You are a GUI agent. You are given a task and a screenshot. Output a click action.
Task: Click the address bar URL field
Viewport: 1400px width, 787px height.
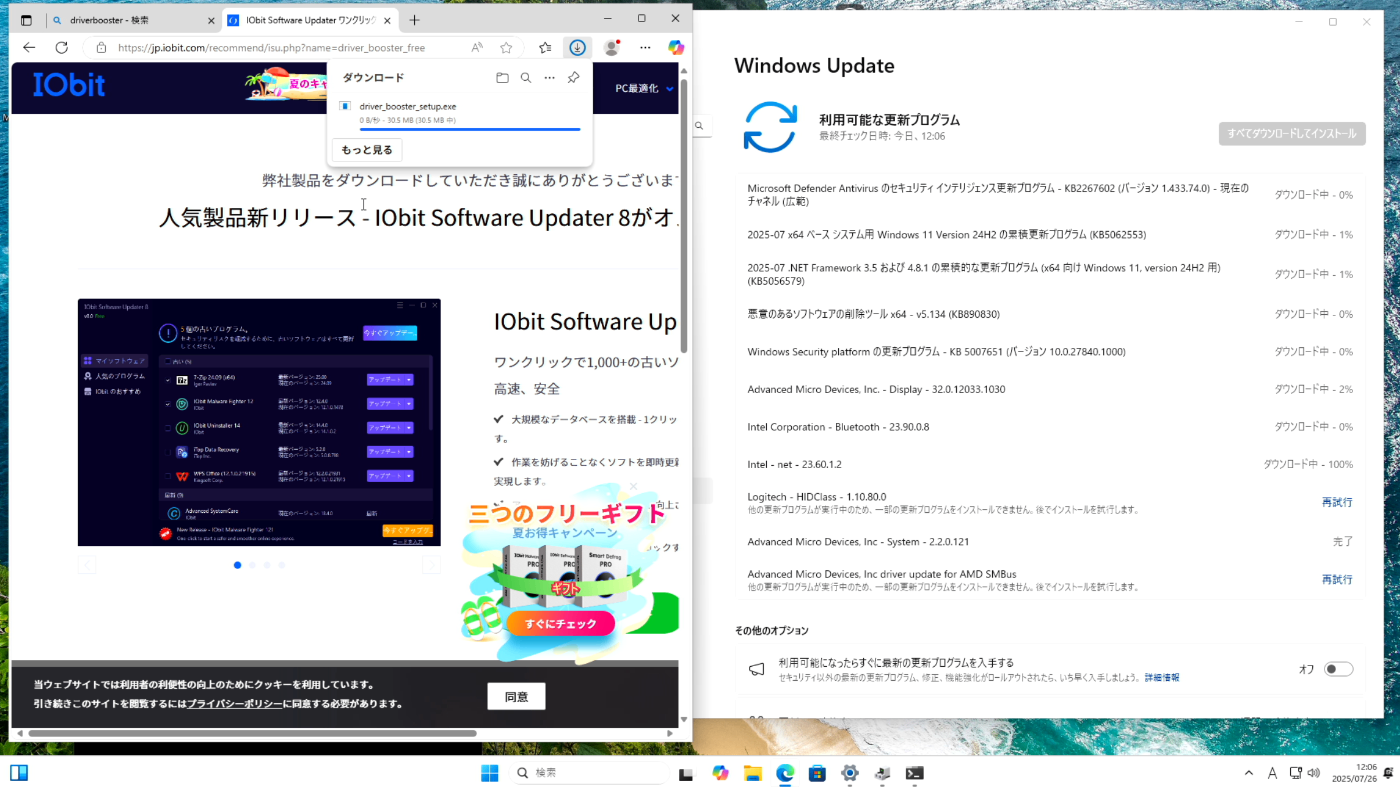click(x=290, y=47)
